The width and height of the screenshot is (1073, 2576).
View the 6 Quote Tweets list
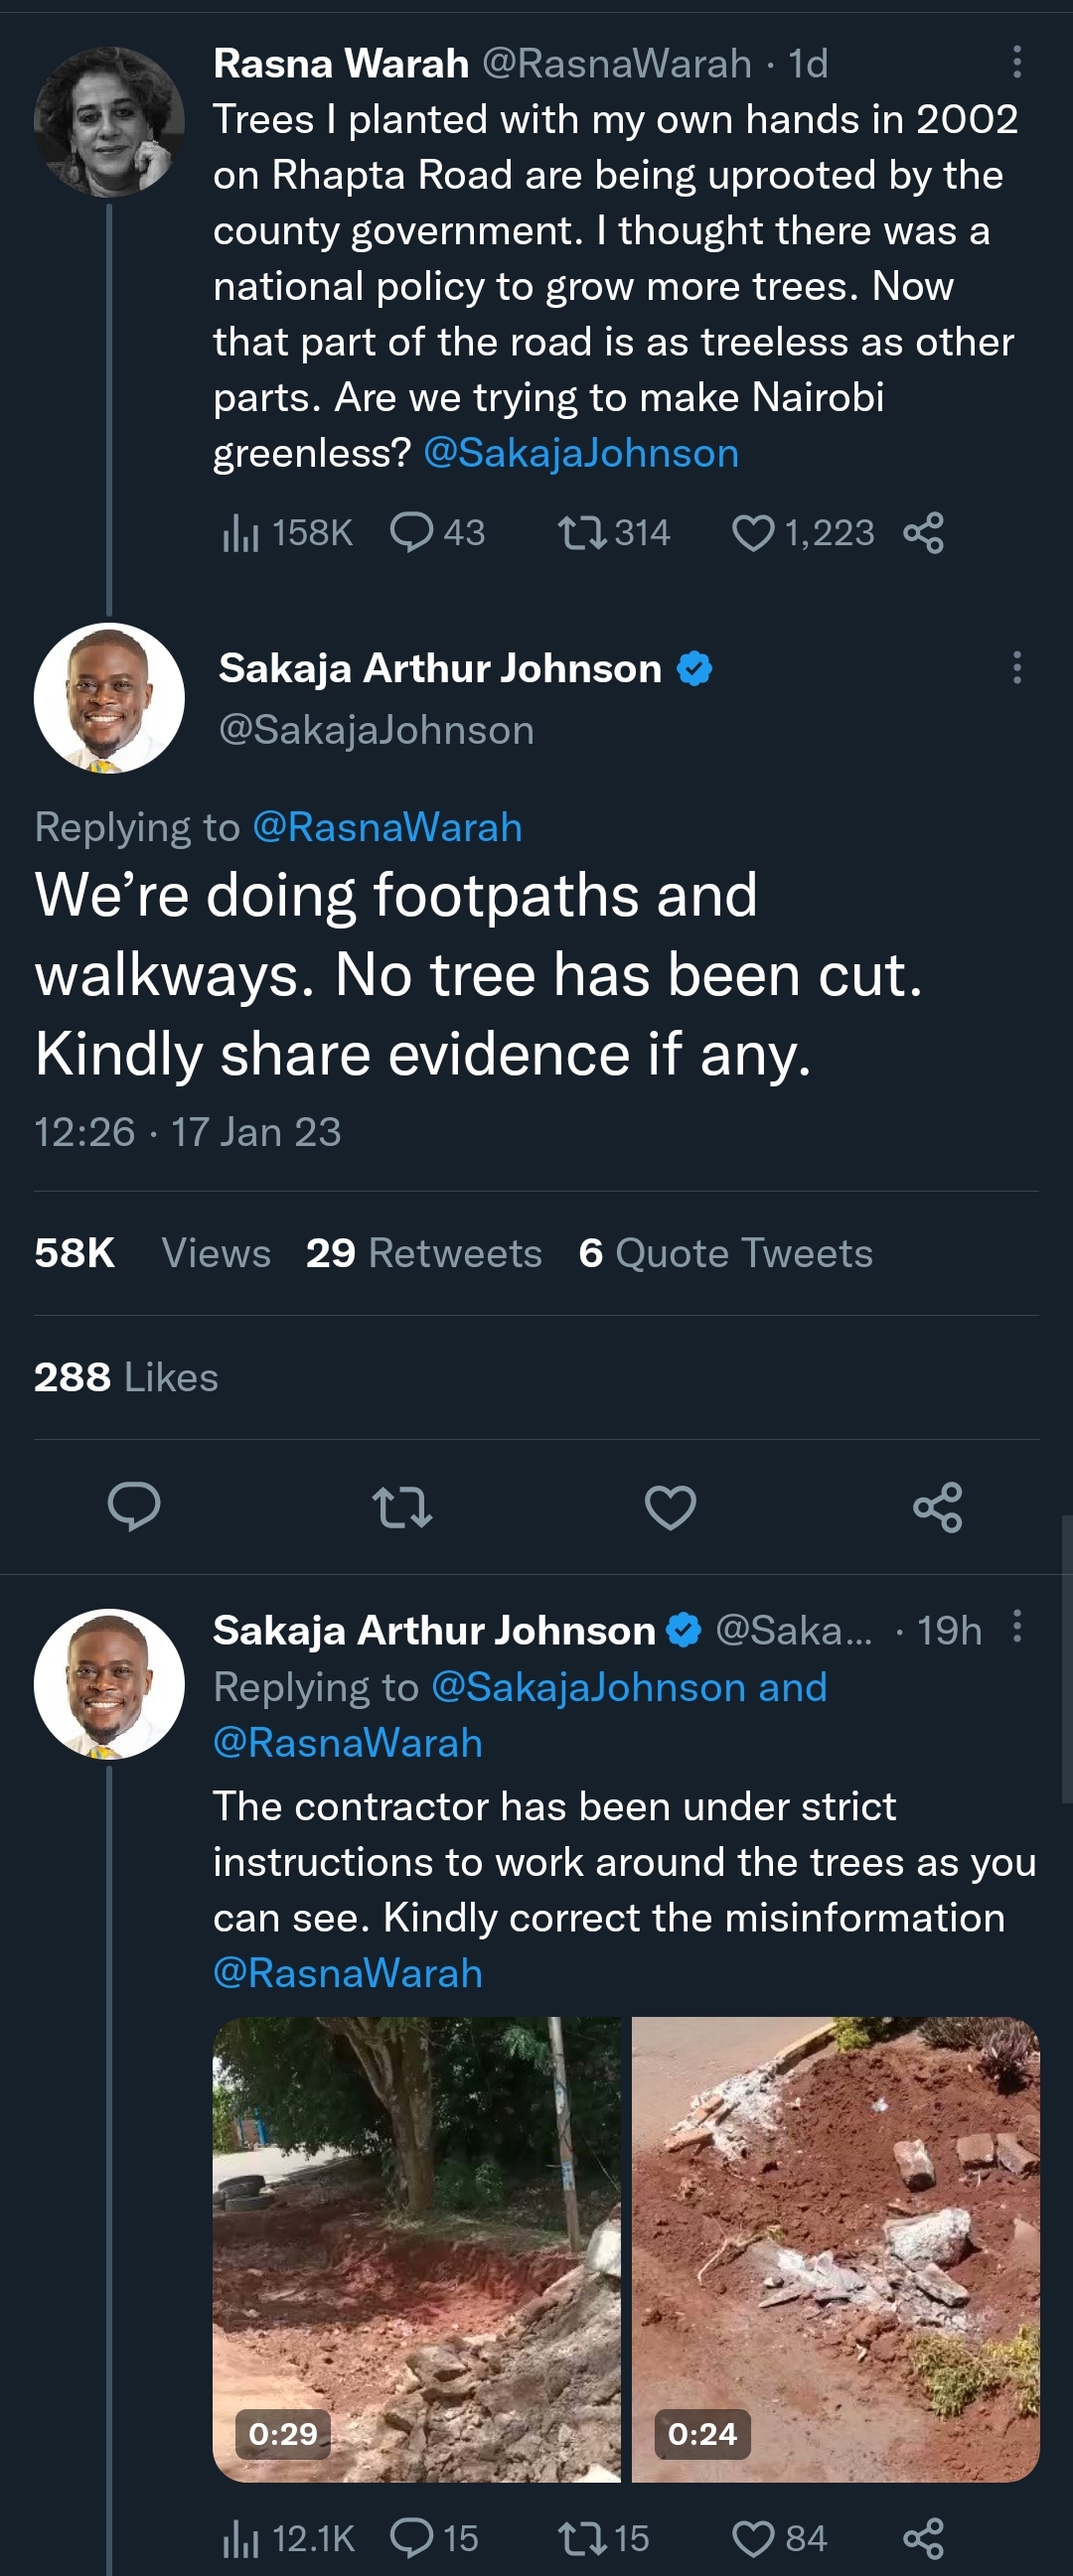point(726,1253)
